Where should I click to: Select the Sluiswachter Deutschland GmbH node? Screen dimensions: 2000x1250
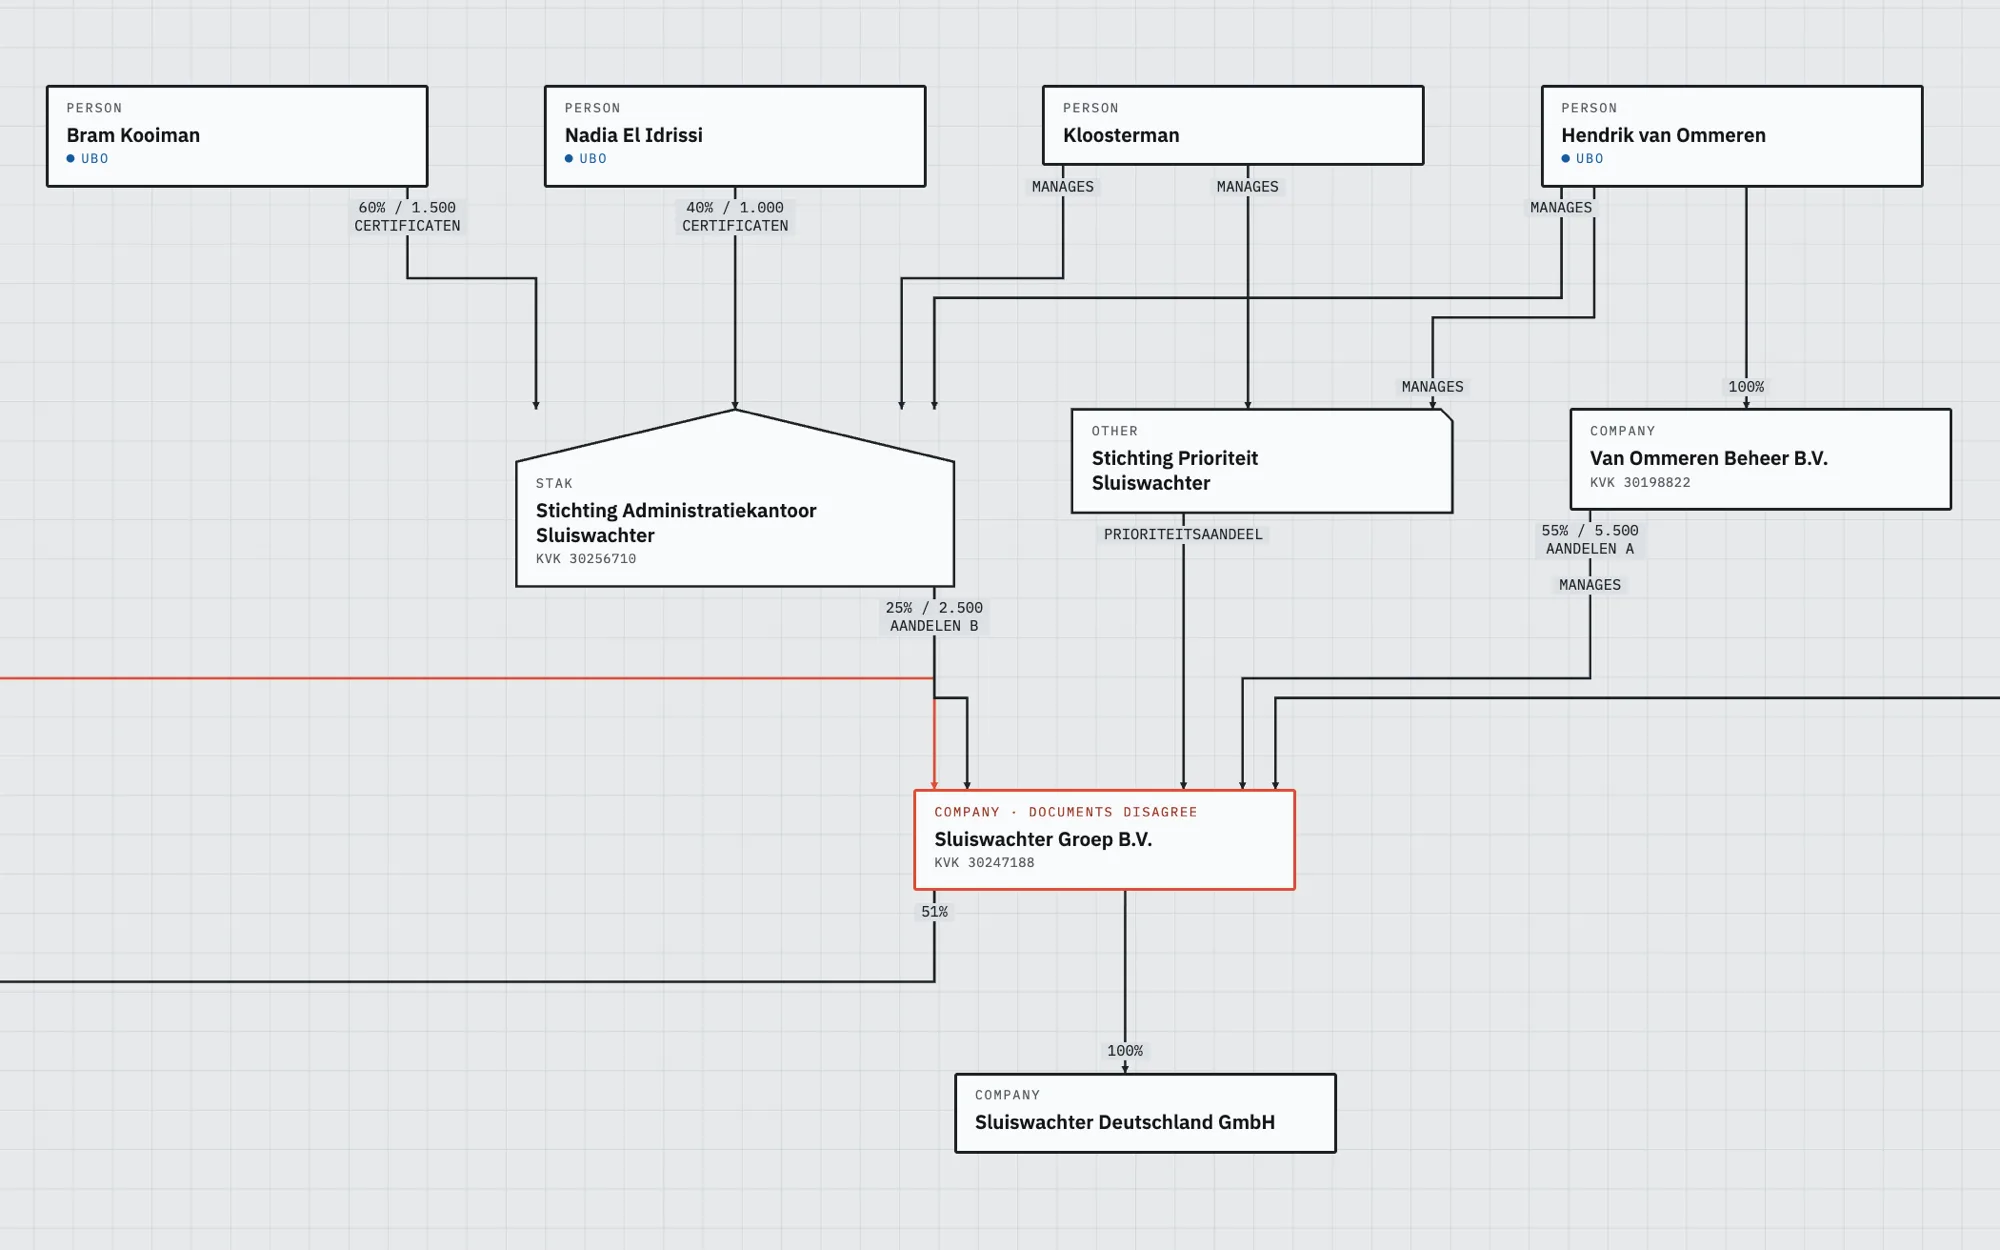pos(1146,1113)
